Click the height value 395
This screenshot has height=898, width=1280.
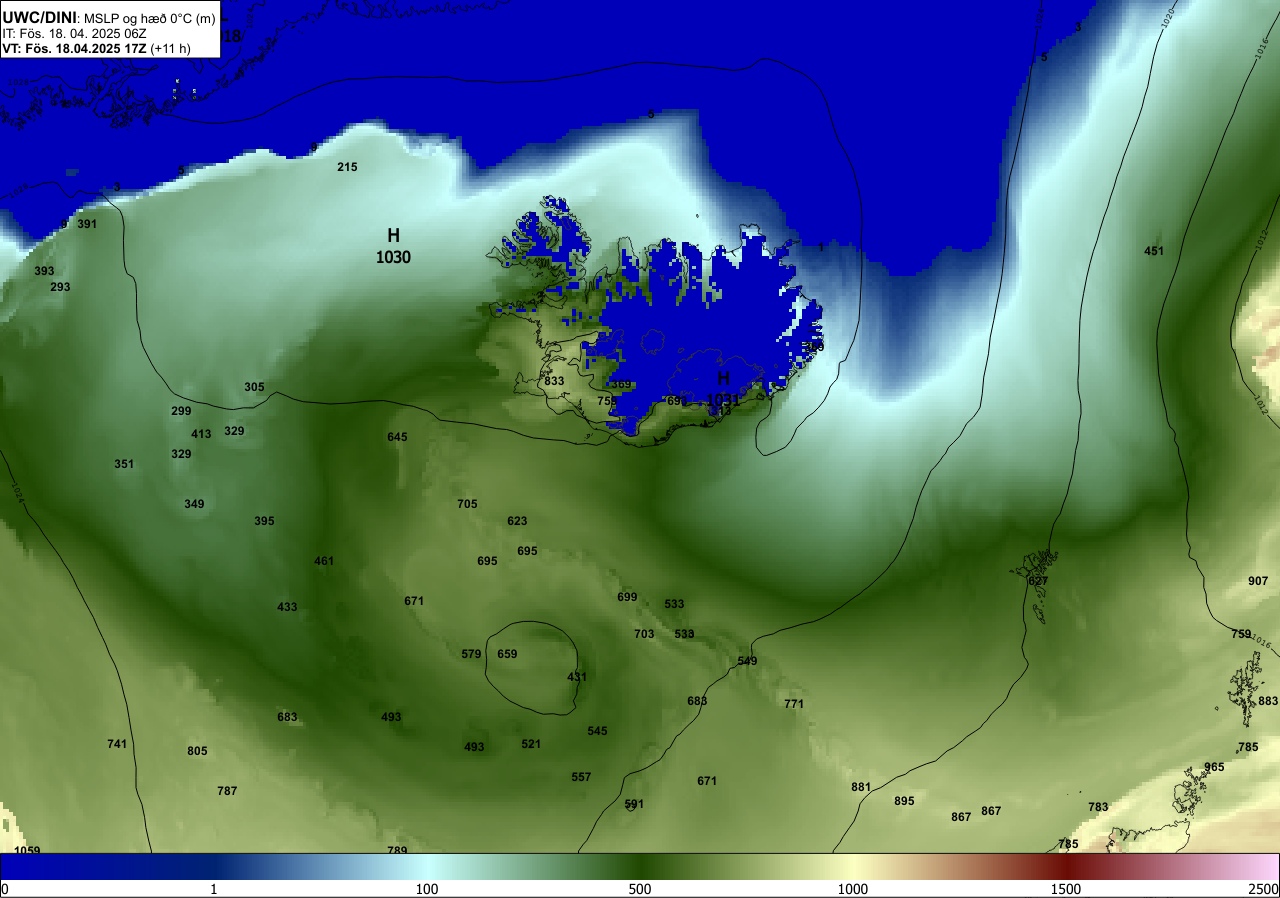coord(264,521)
